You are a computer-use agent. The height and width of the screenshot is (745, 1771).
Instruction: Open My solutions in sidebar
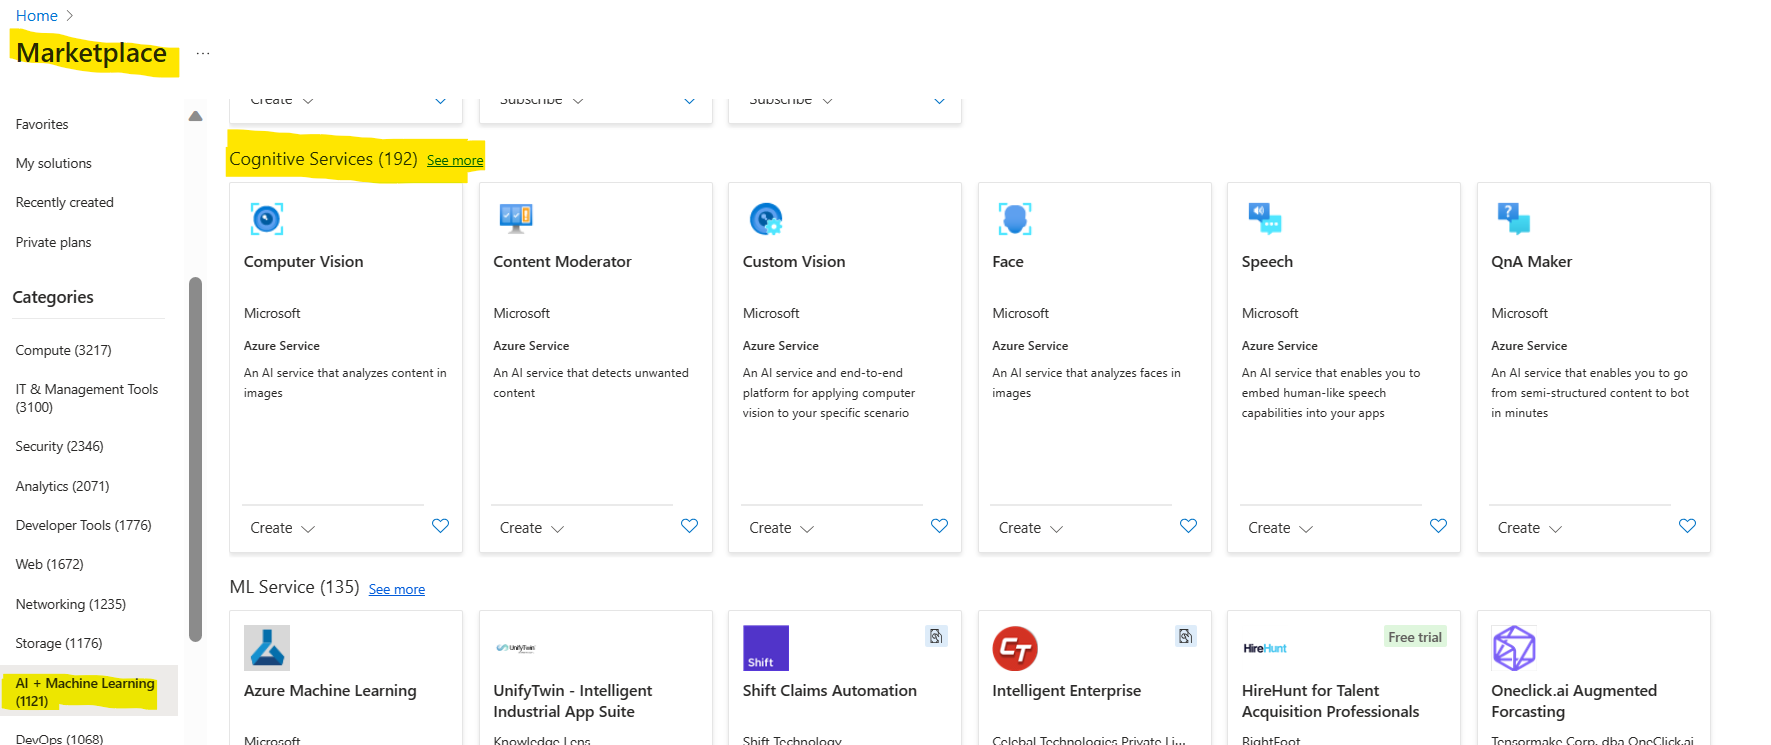tap(54, 164)
